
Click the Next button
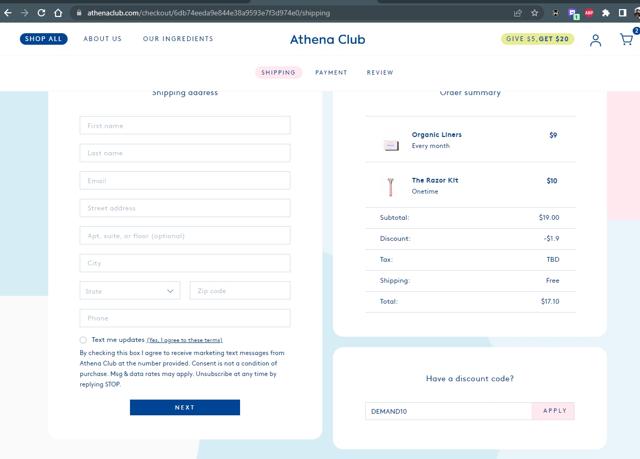pos(185,407)
